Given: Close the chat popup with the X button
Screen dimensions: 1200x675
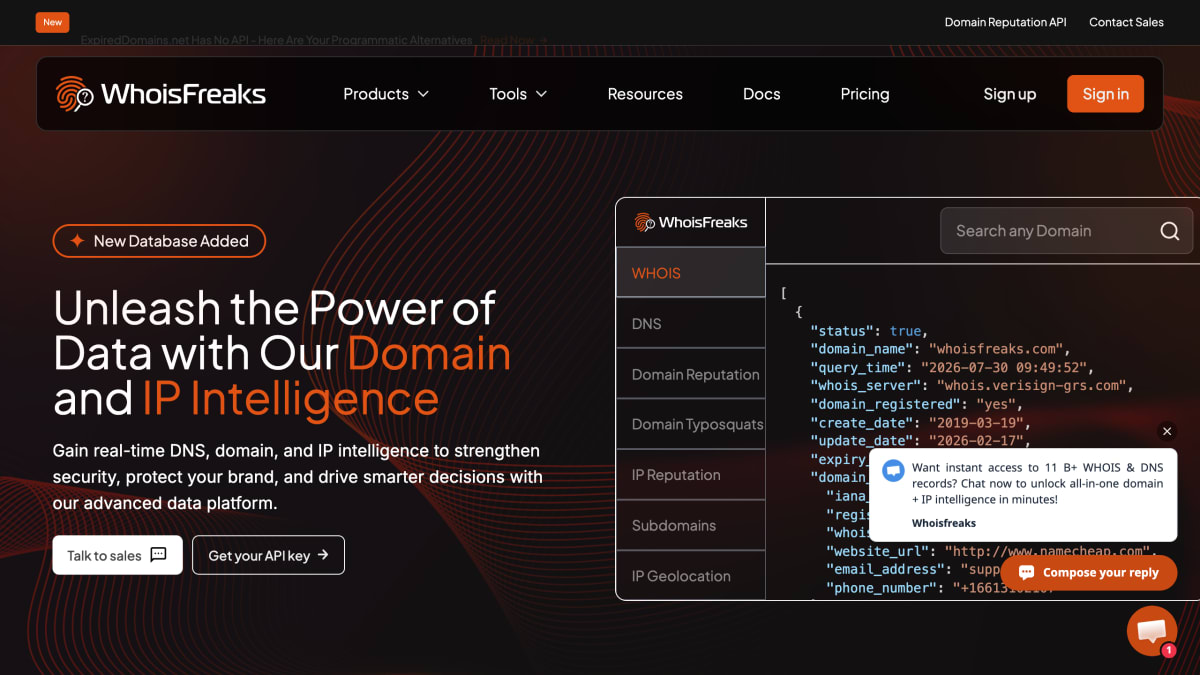Looking at the screenshot, I should click(x=1167, y=431).
